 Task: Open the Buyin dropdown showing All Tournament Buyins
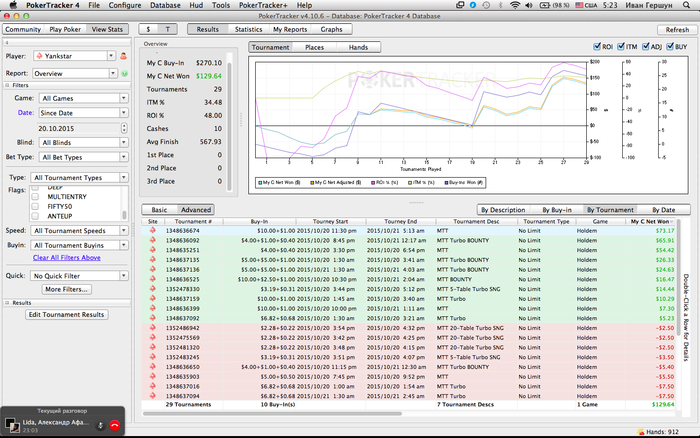[79, 245]
